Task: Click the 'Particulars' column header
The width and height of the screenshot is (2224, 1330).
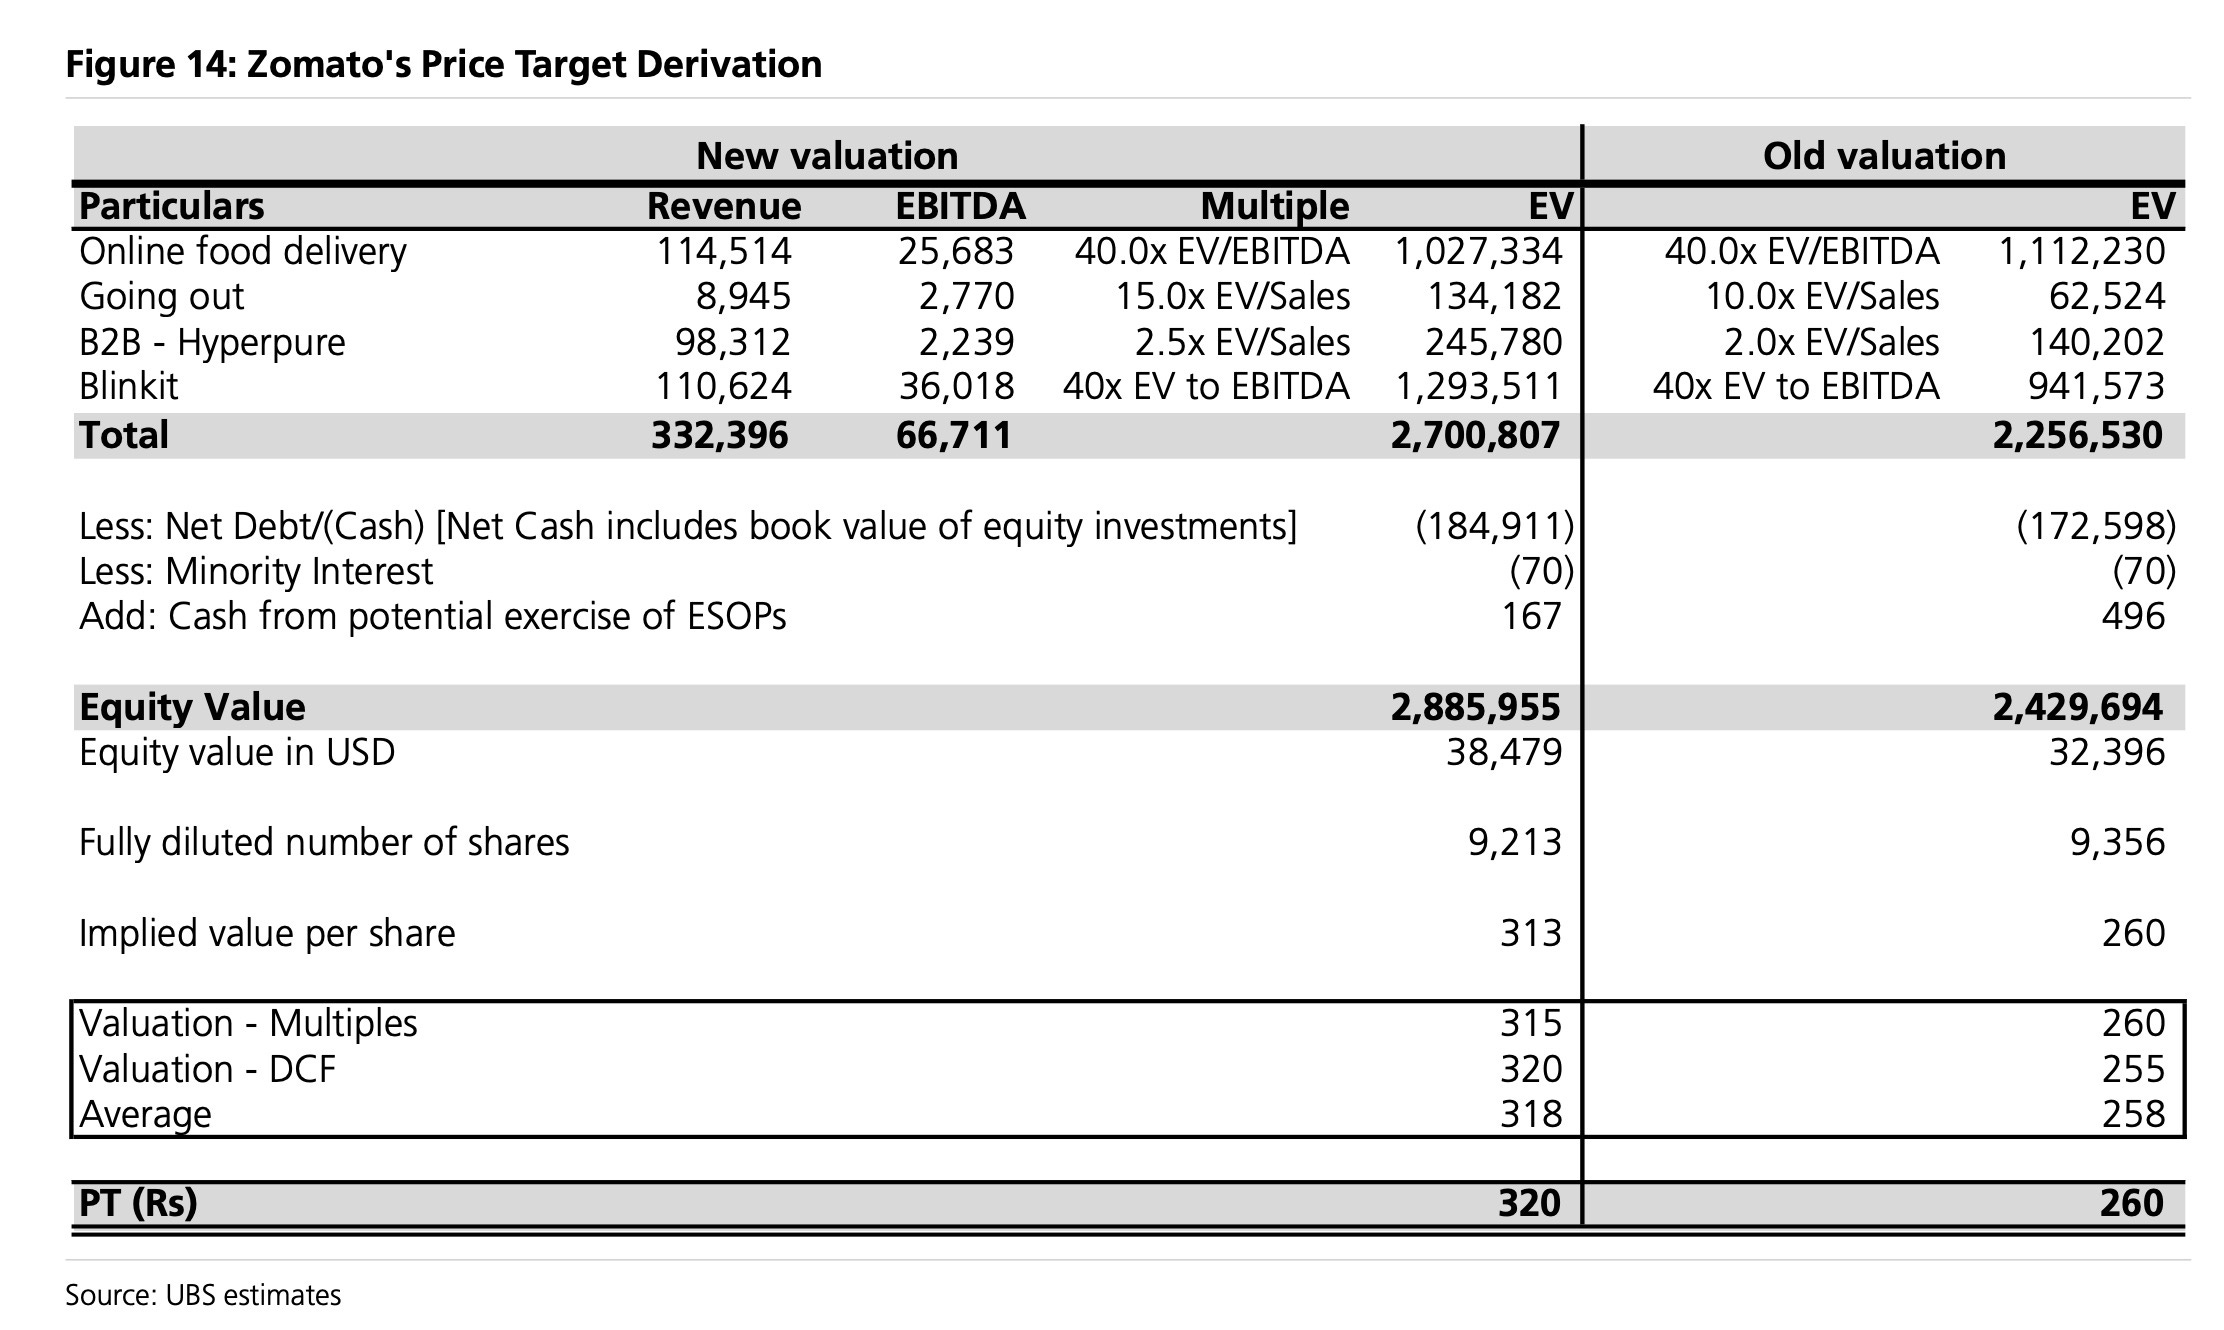Action: pos(172,207)
